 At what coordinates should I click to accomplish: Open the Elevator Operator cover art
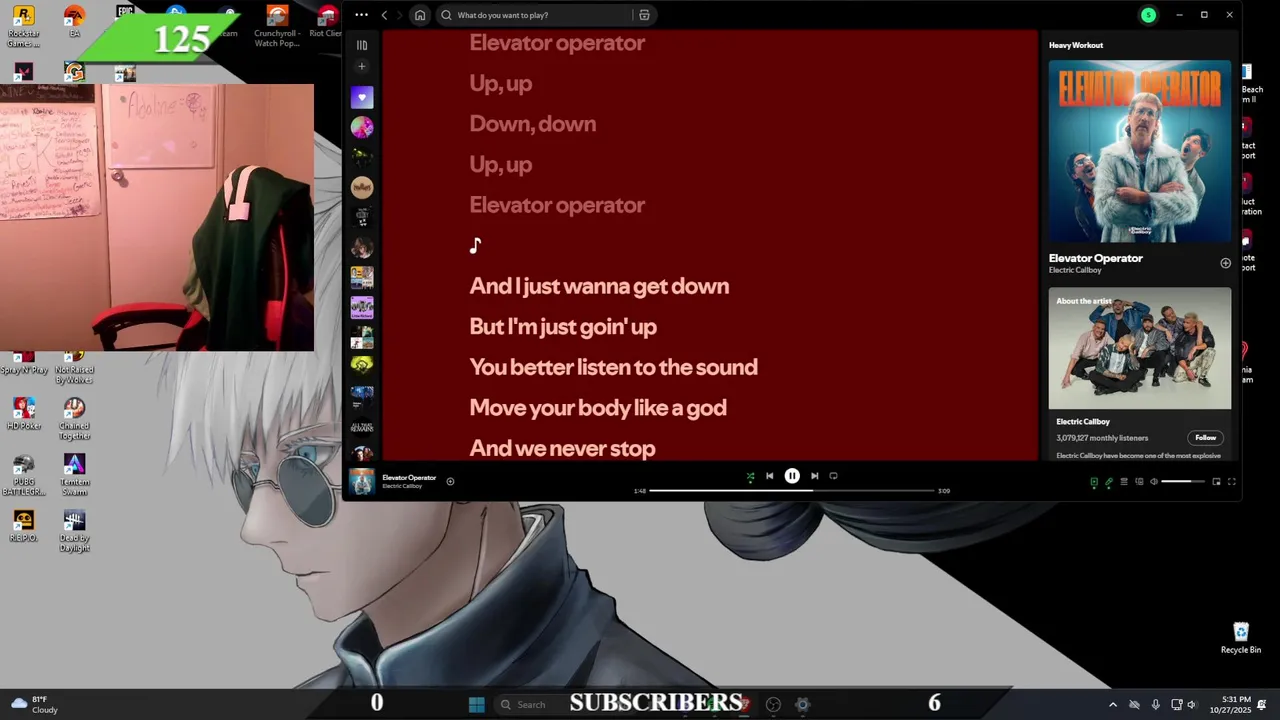[x=1140, y=151]
